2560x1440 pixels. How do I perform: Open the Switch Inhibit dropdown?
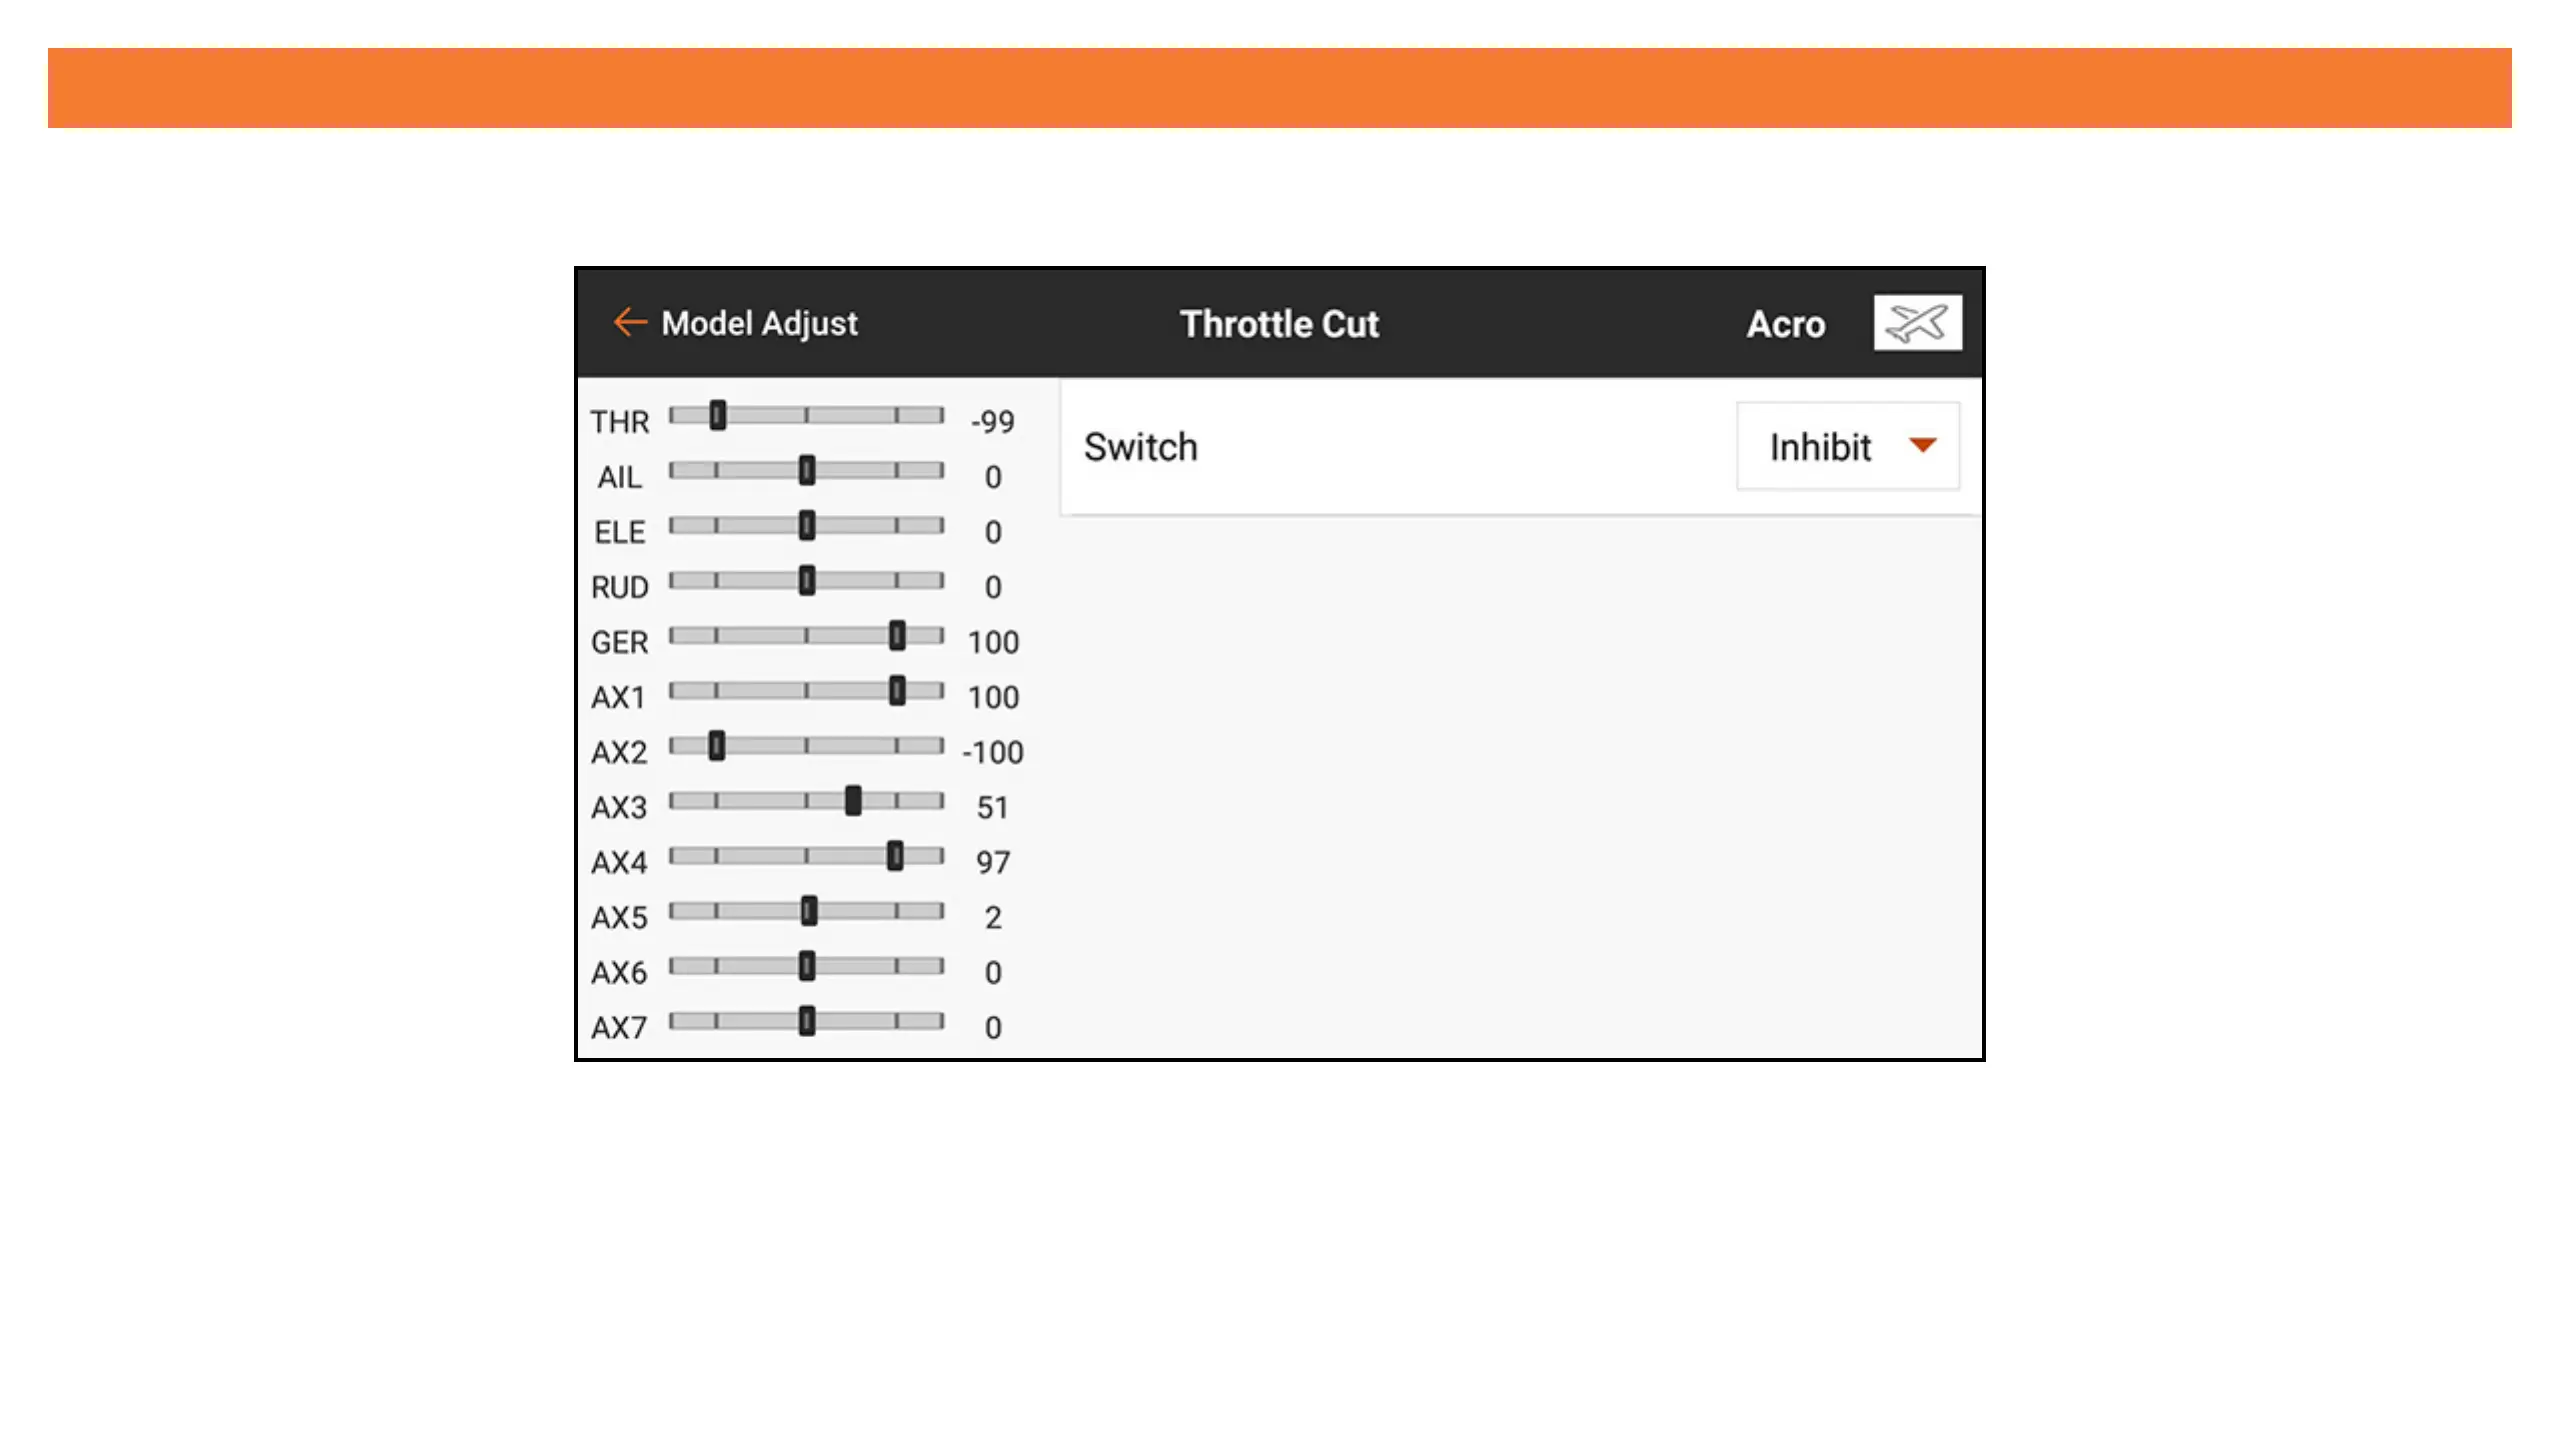point(1847,446)
